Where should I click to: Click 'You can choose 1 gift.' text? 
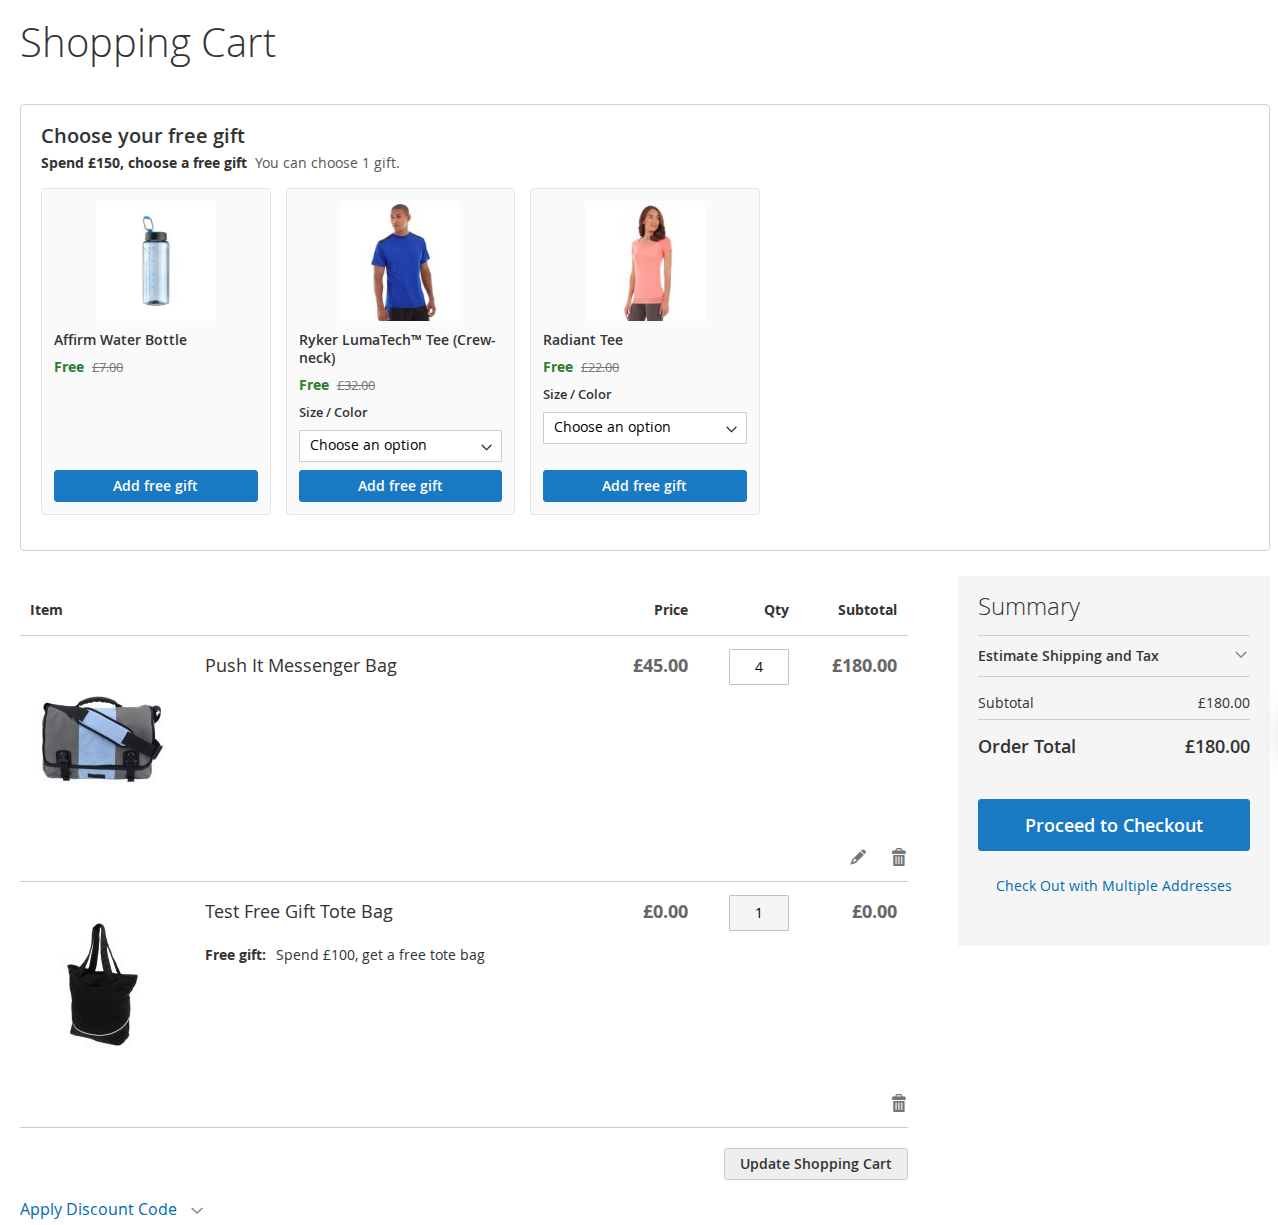(327, 163)
